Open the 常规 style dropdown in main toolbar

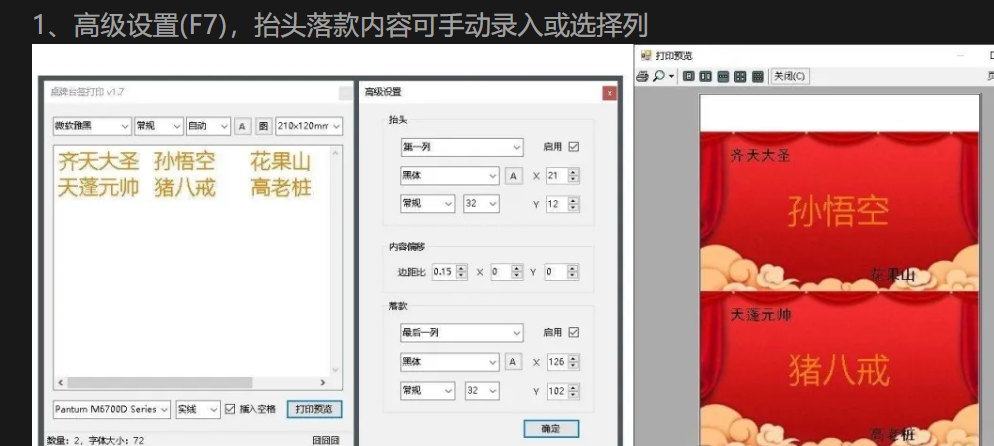158,126
